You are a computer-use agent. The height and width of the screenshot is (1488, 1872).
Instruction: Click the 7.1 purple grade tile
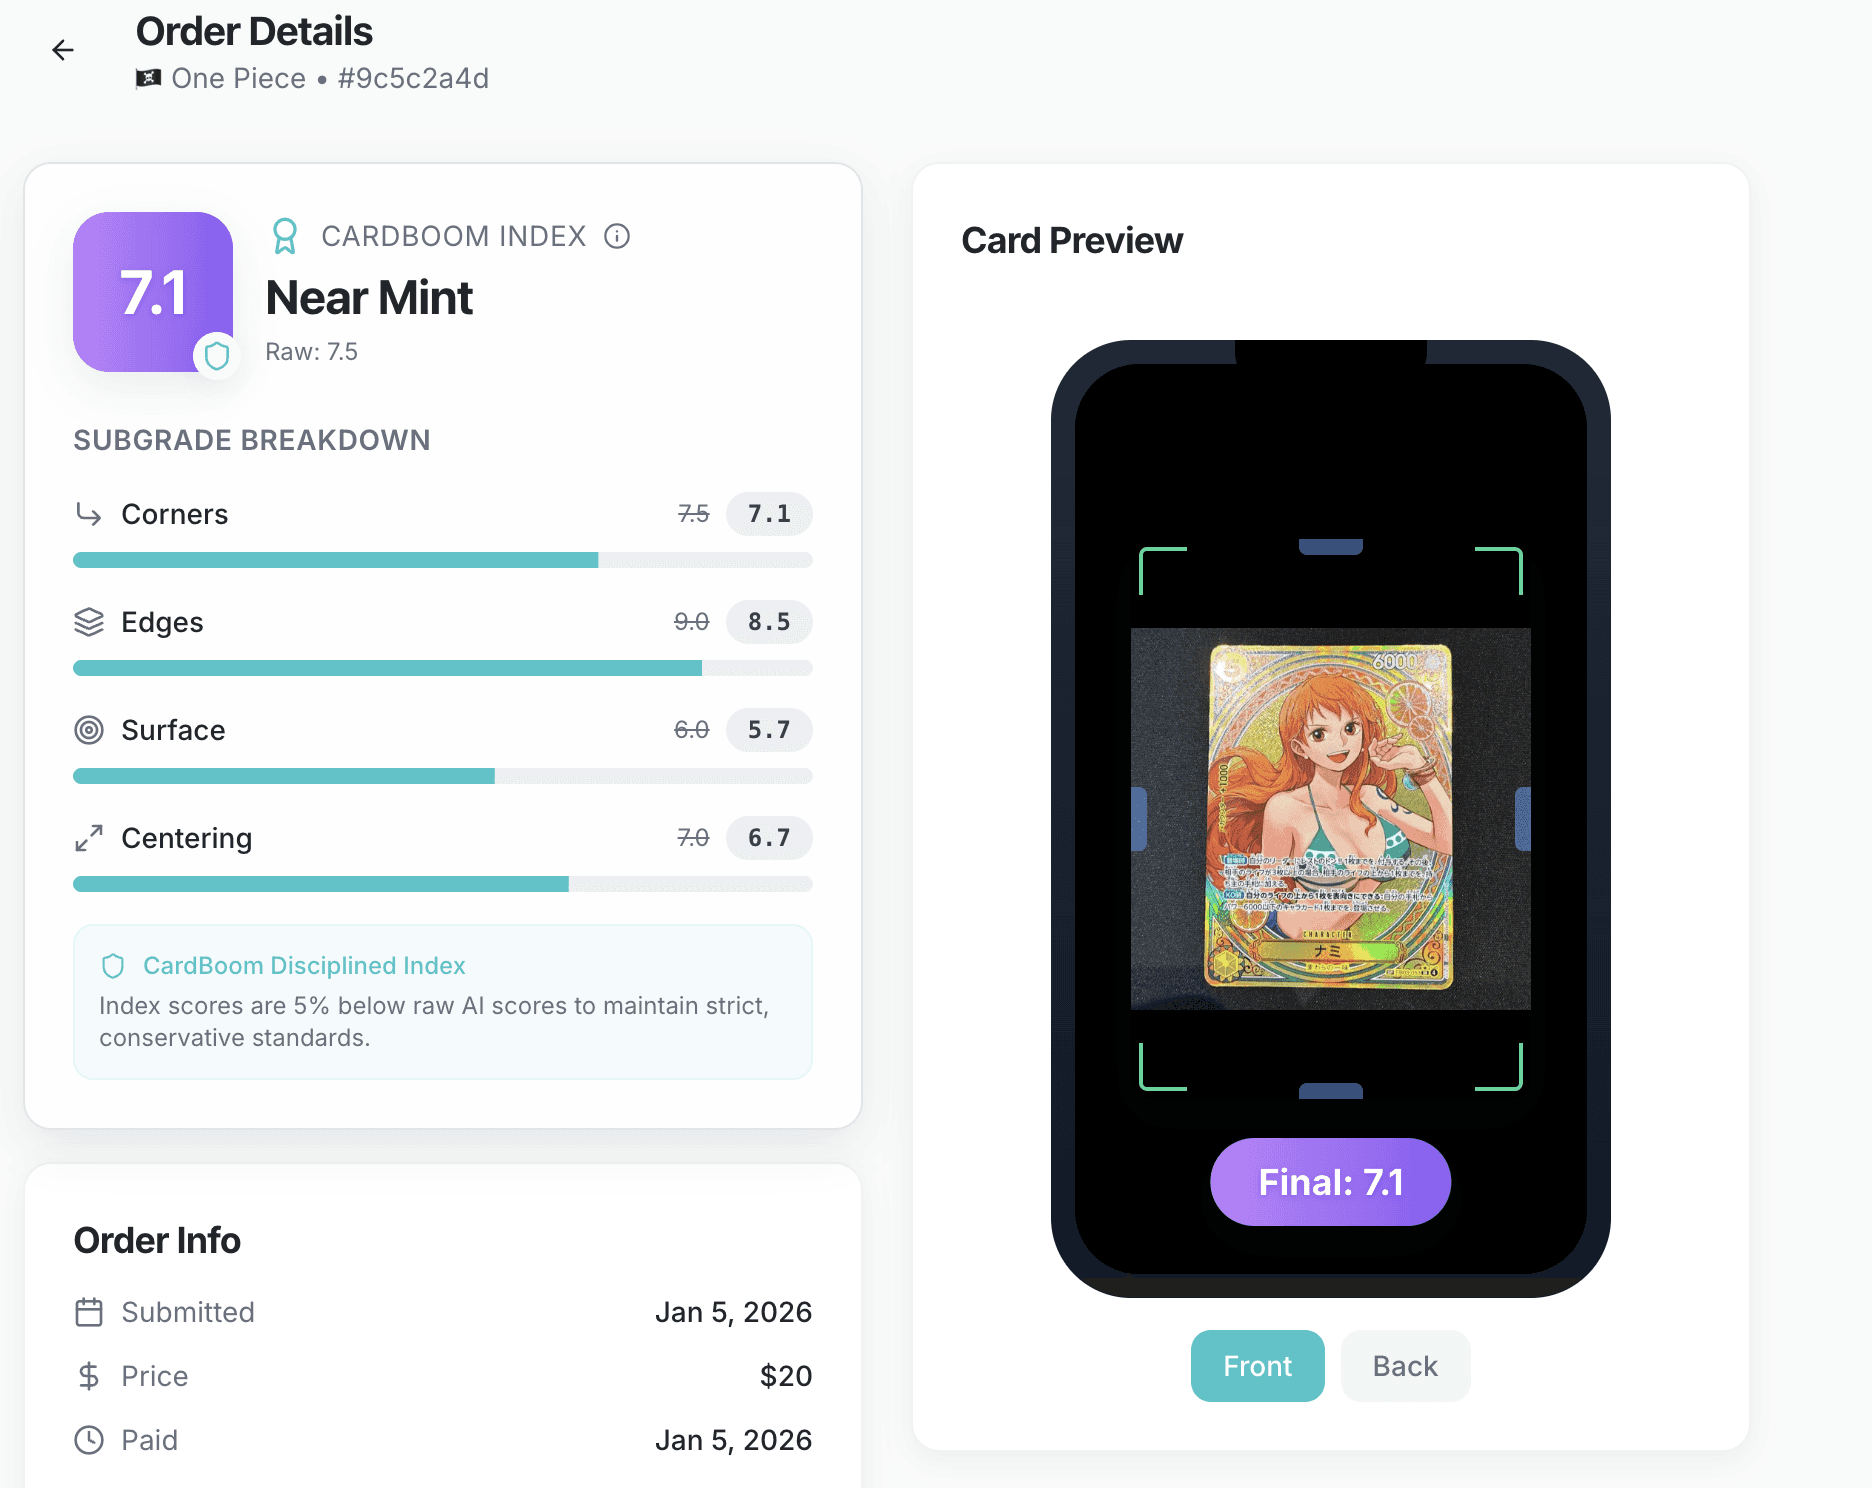[x=153, y=292]
